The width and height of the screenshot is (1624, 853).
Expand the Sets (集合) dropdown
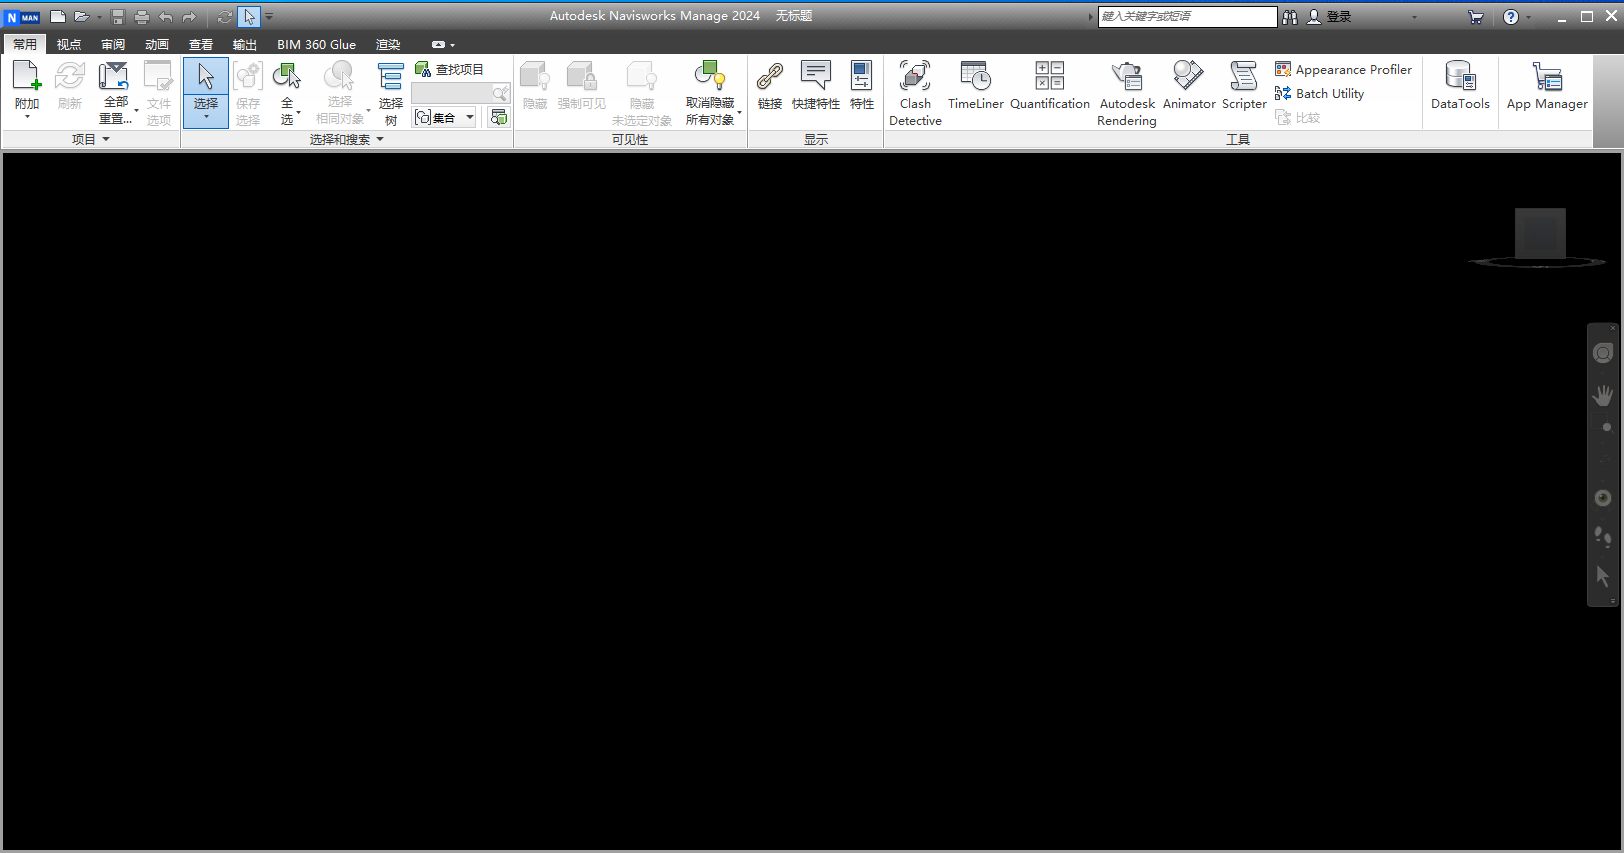tap(469, 118)
